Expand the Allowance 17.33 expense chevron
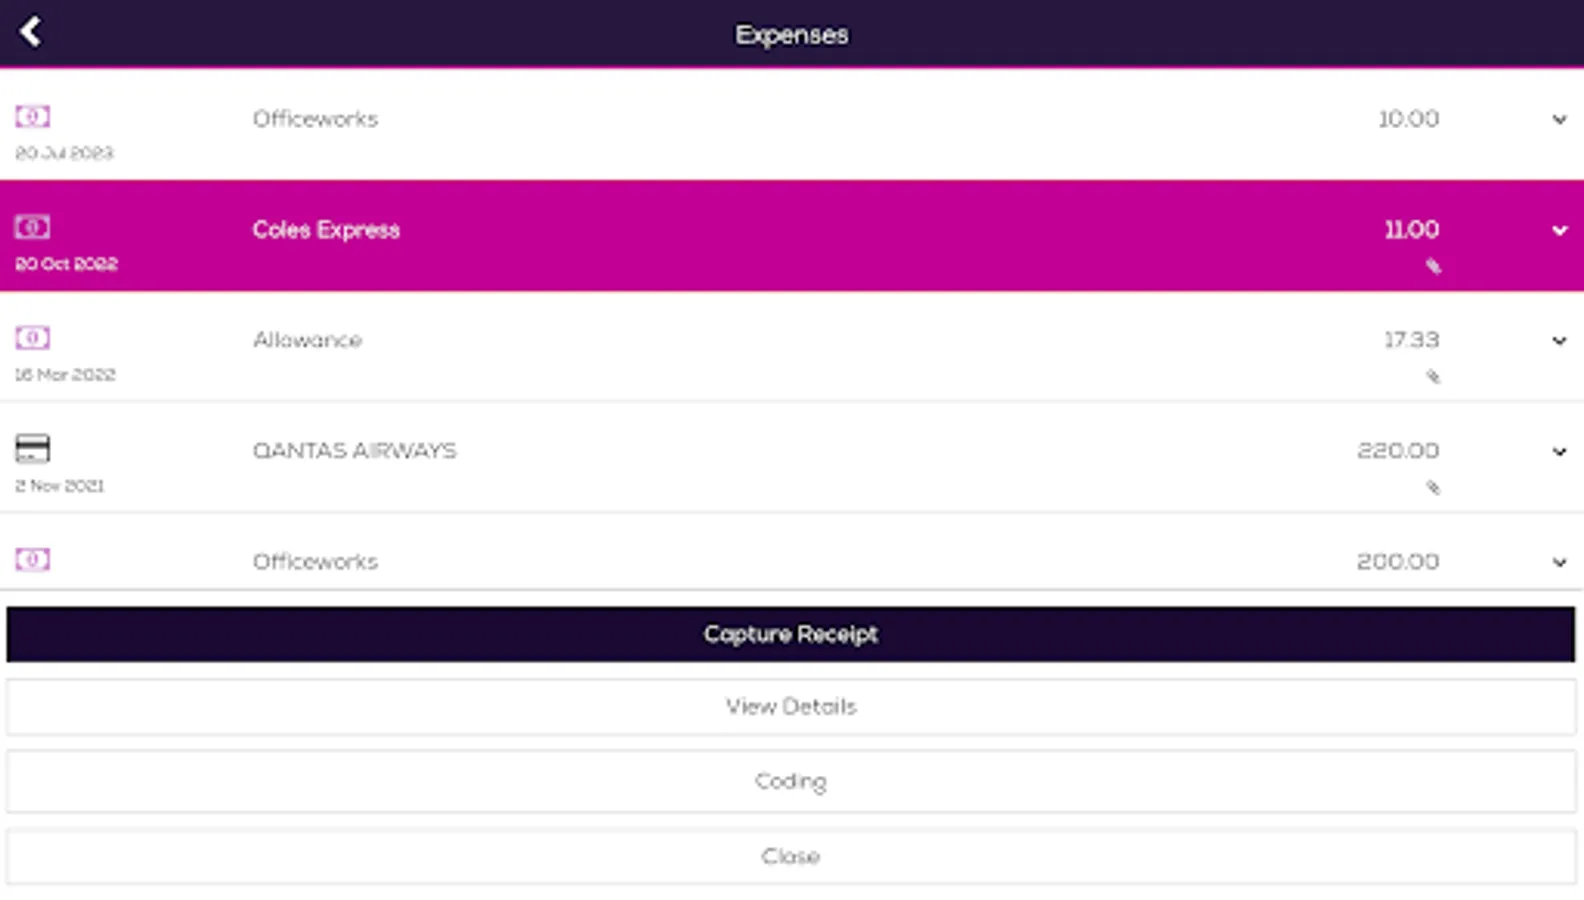 [x=1559, y=341]
